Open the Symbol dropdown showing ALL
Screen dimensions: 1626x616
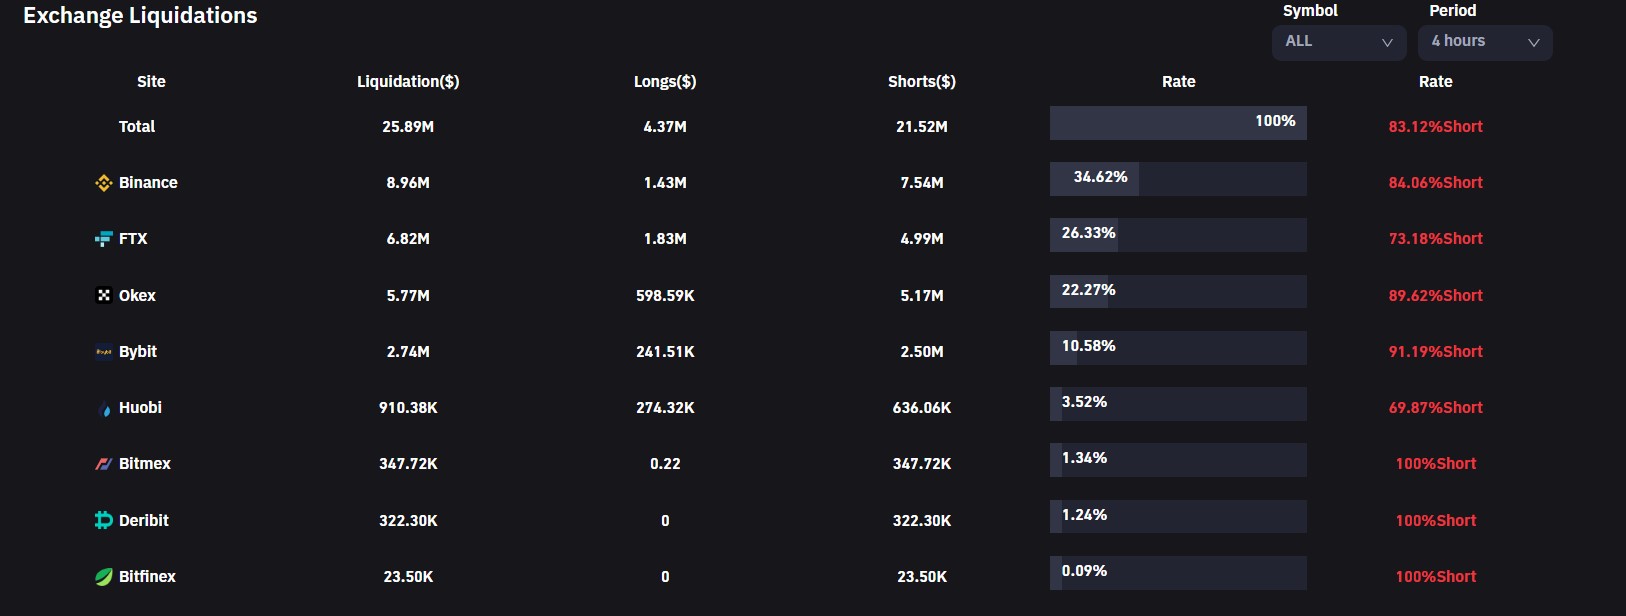coord(1338,42)
